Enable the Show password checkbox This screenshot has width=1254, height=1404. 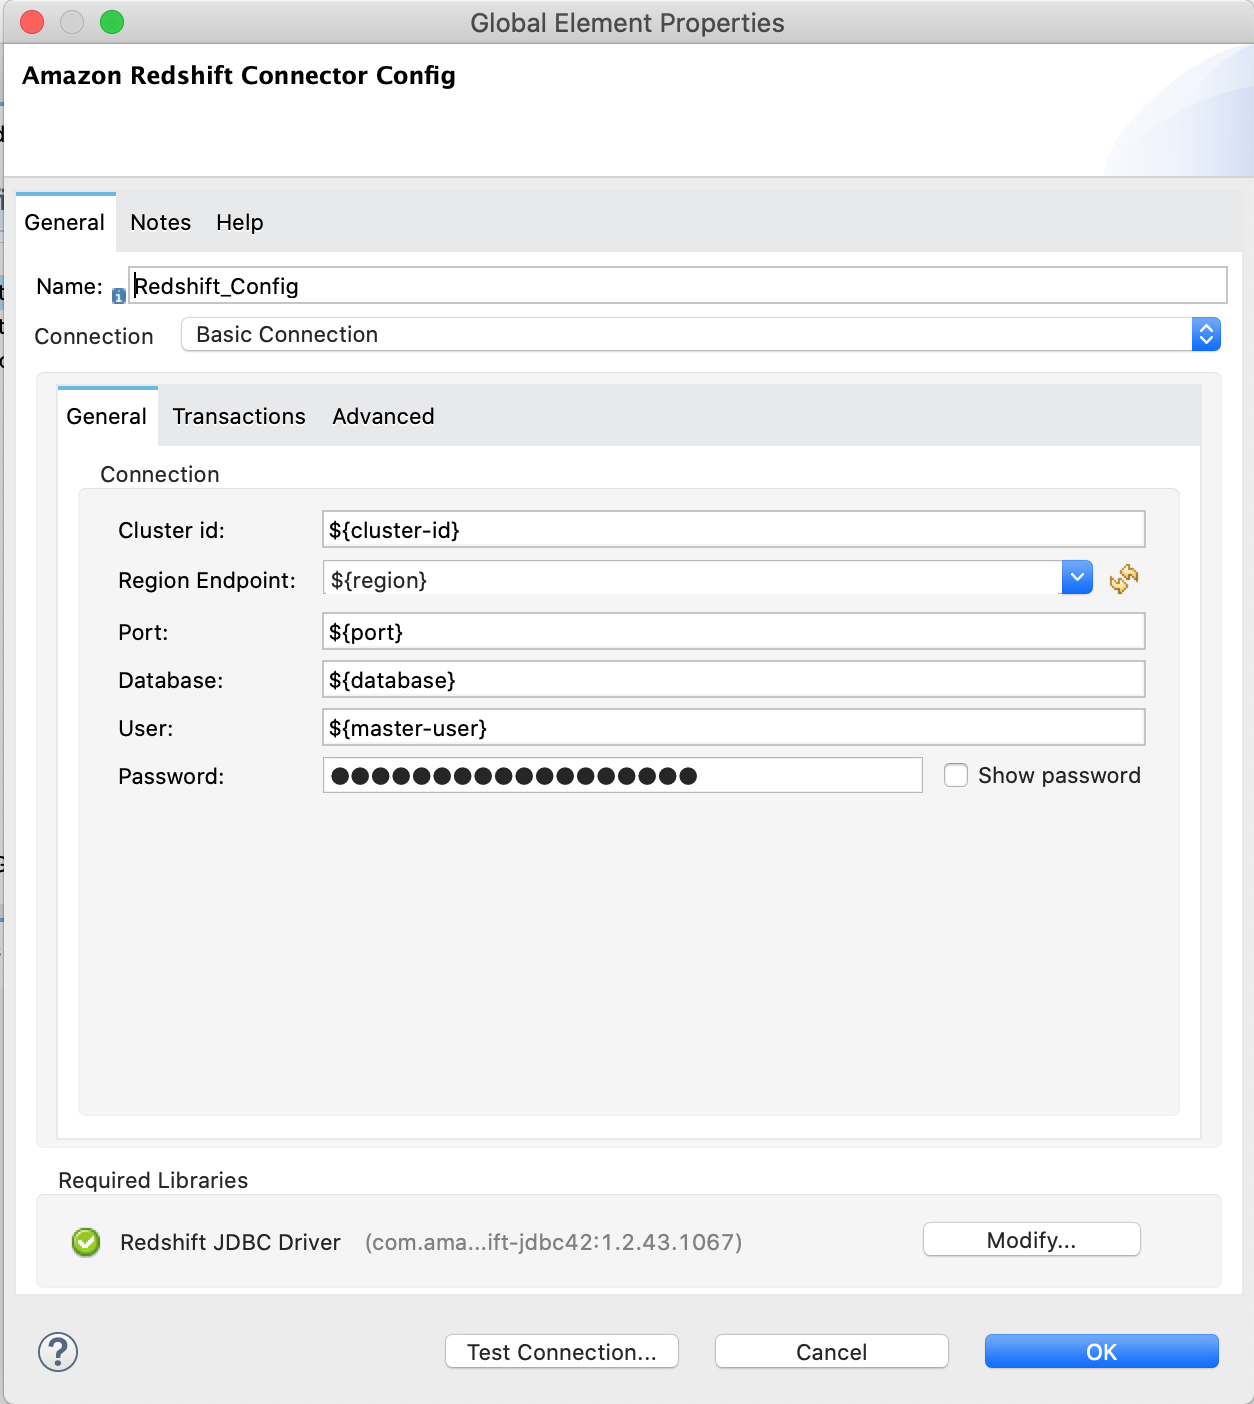click(956, 775)
